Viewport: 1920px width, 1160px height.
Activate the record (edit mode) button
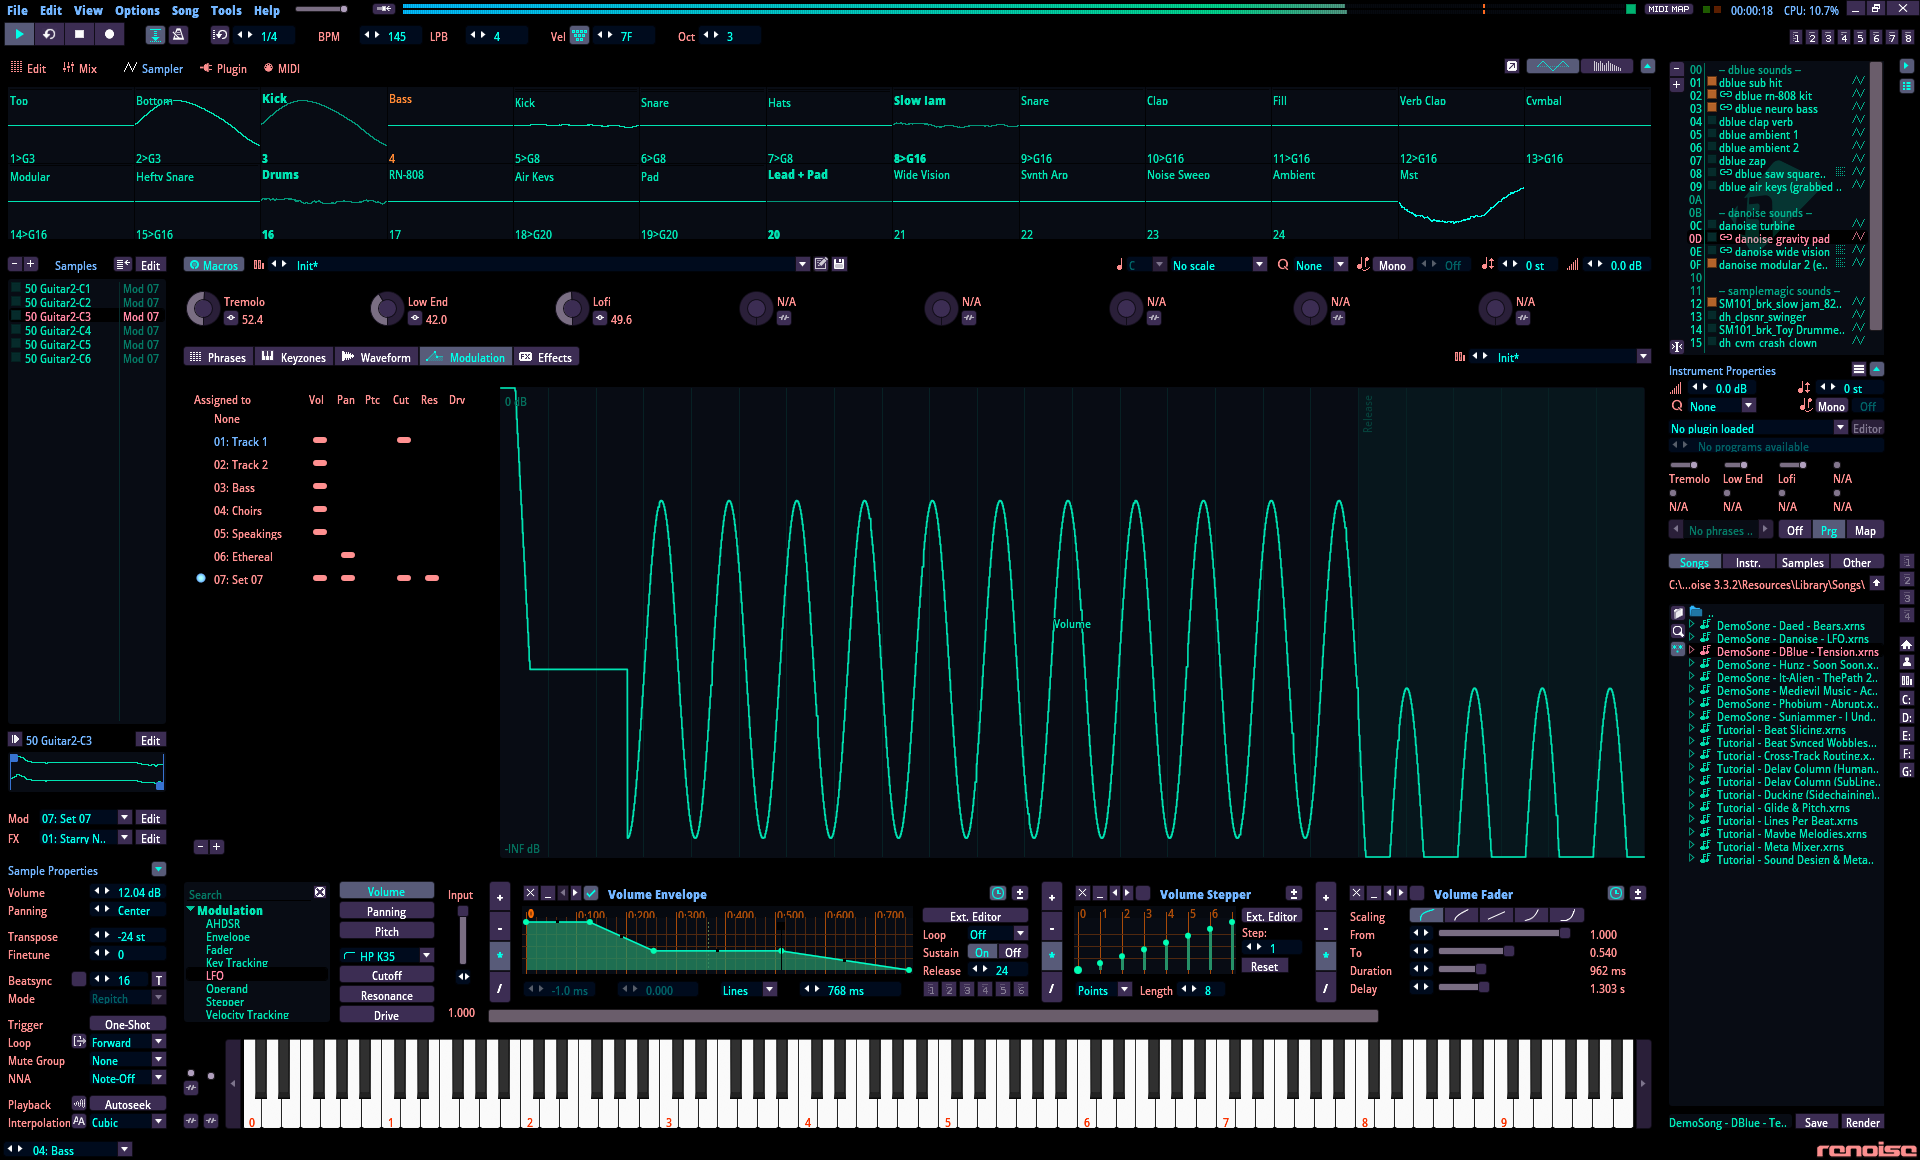[109, 34]
